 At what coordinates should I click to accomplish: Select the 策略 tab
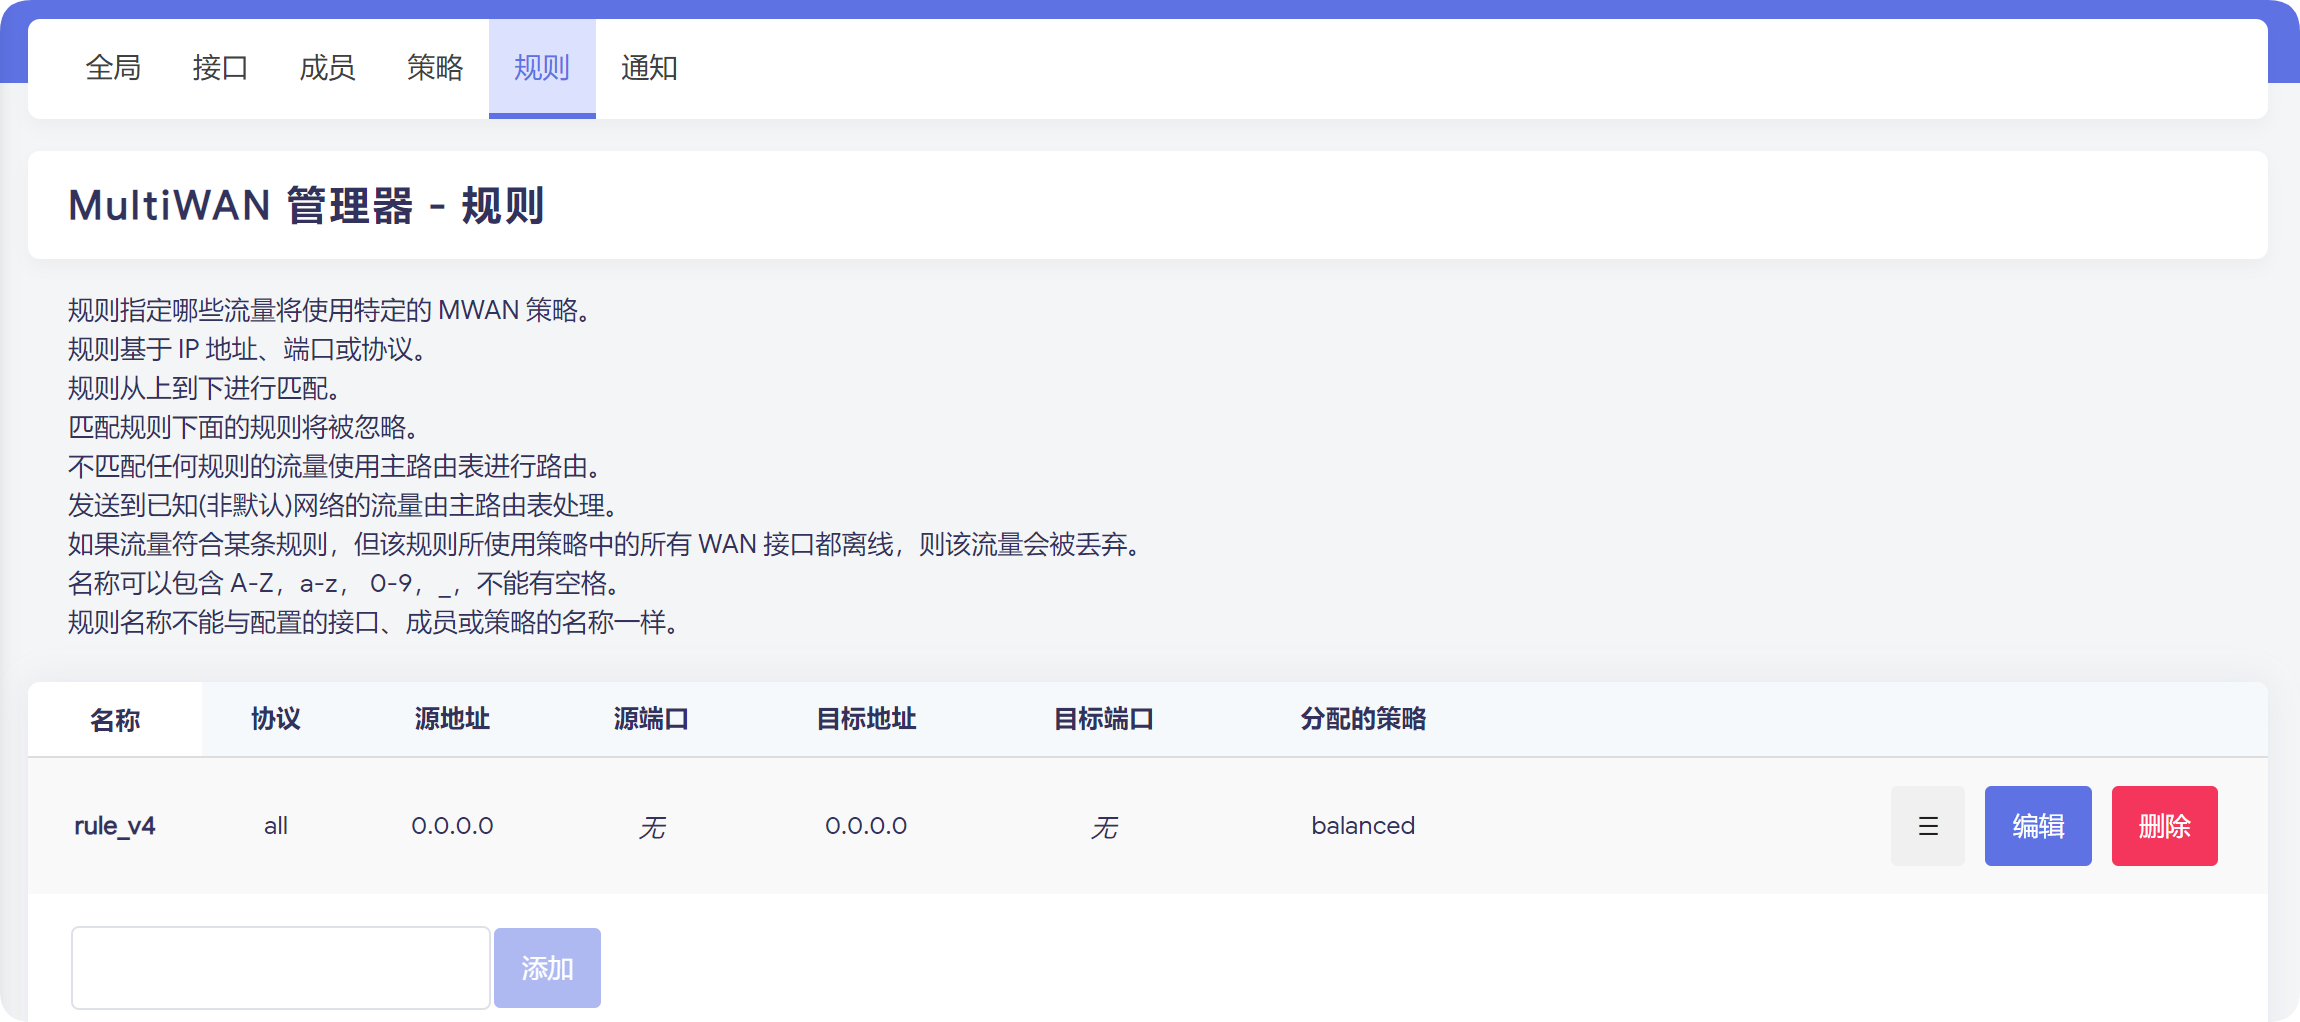(435, 68)
